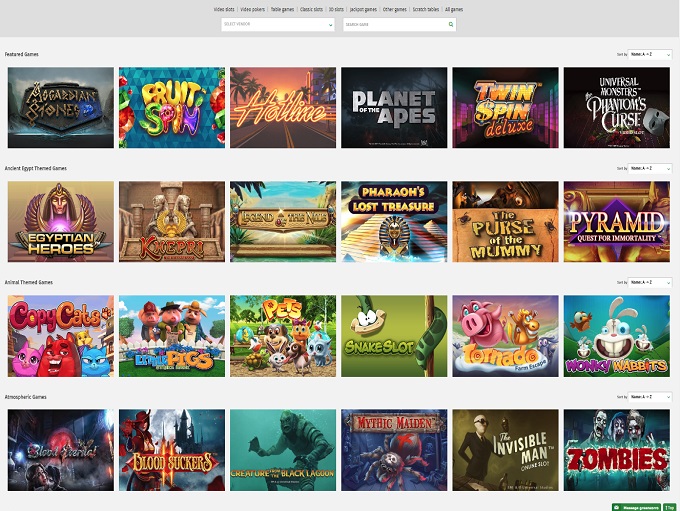The image size is (680, 511).
Task: Select the Zombies game thumbnail
Action: 616,449
